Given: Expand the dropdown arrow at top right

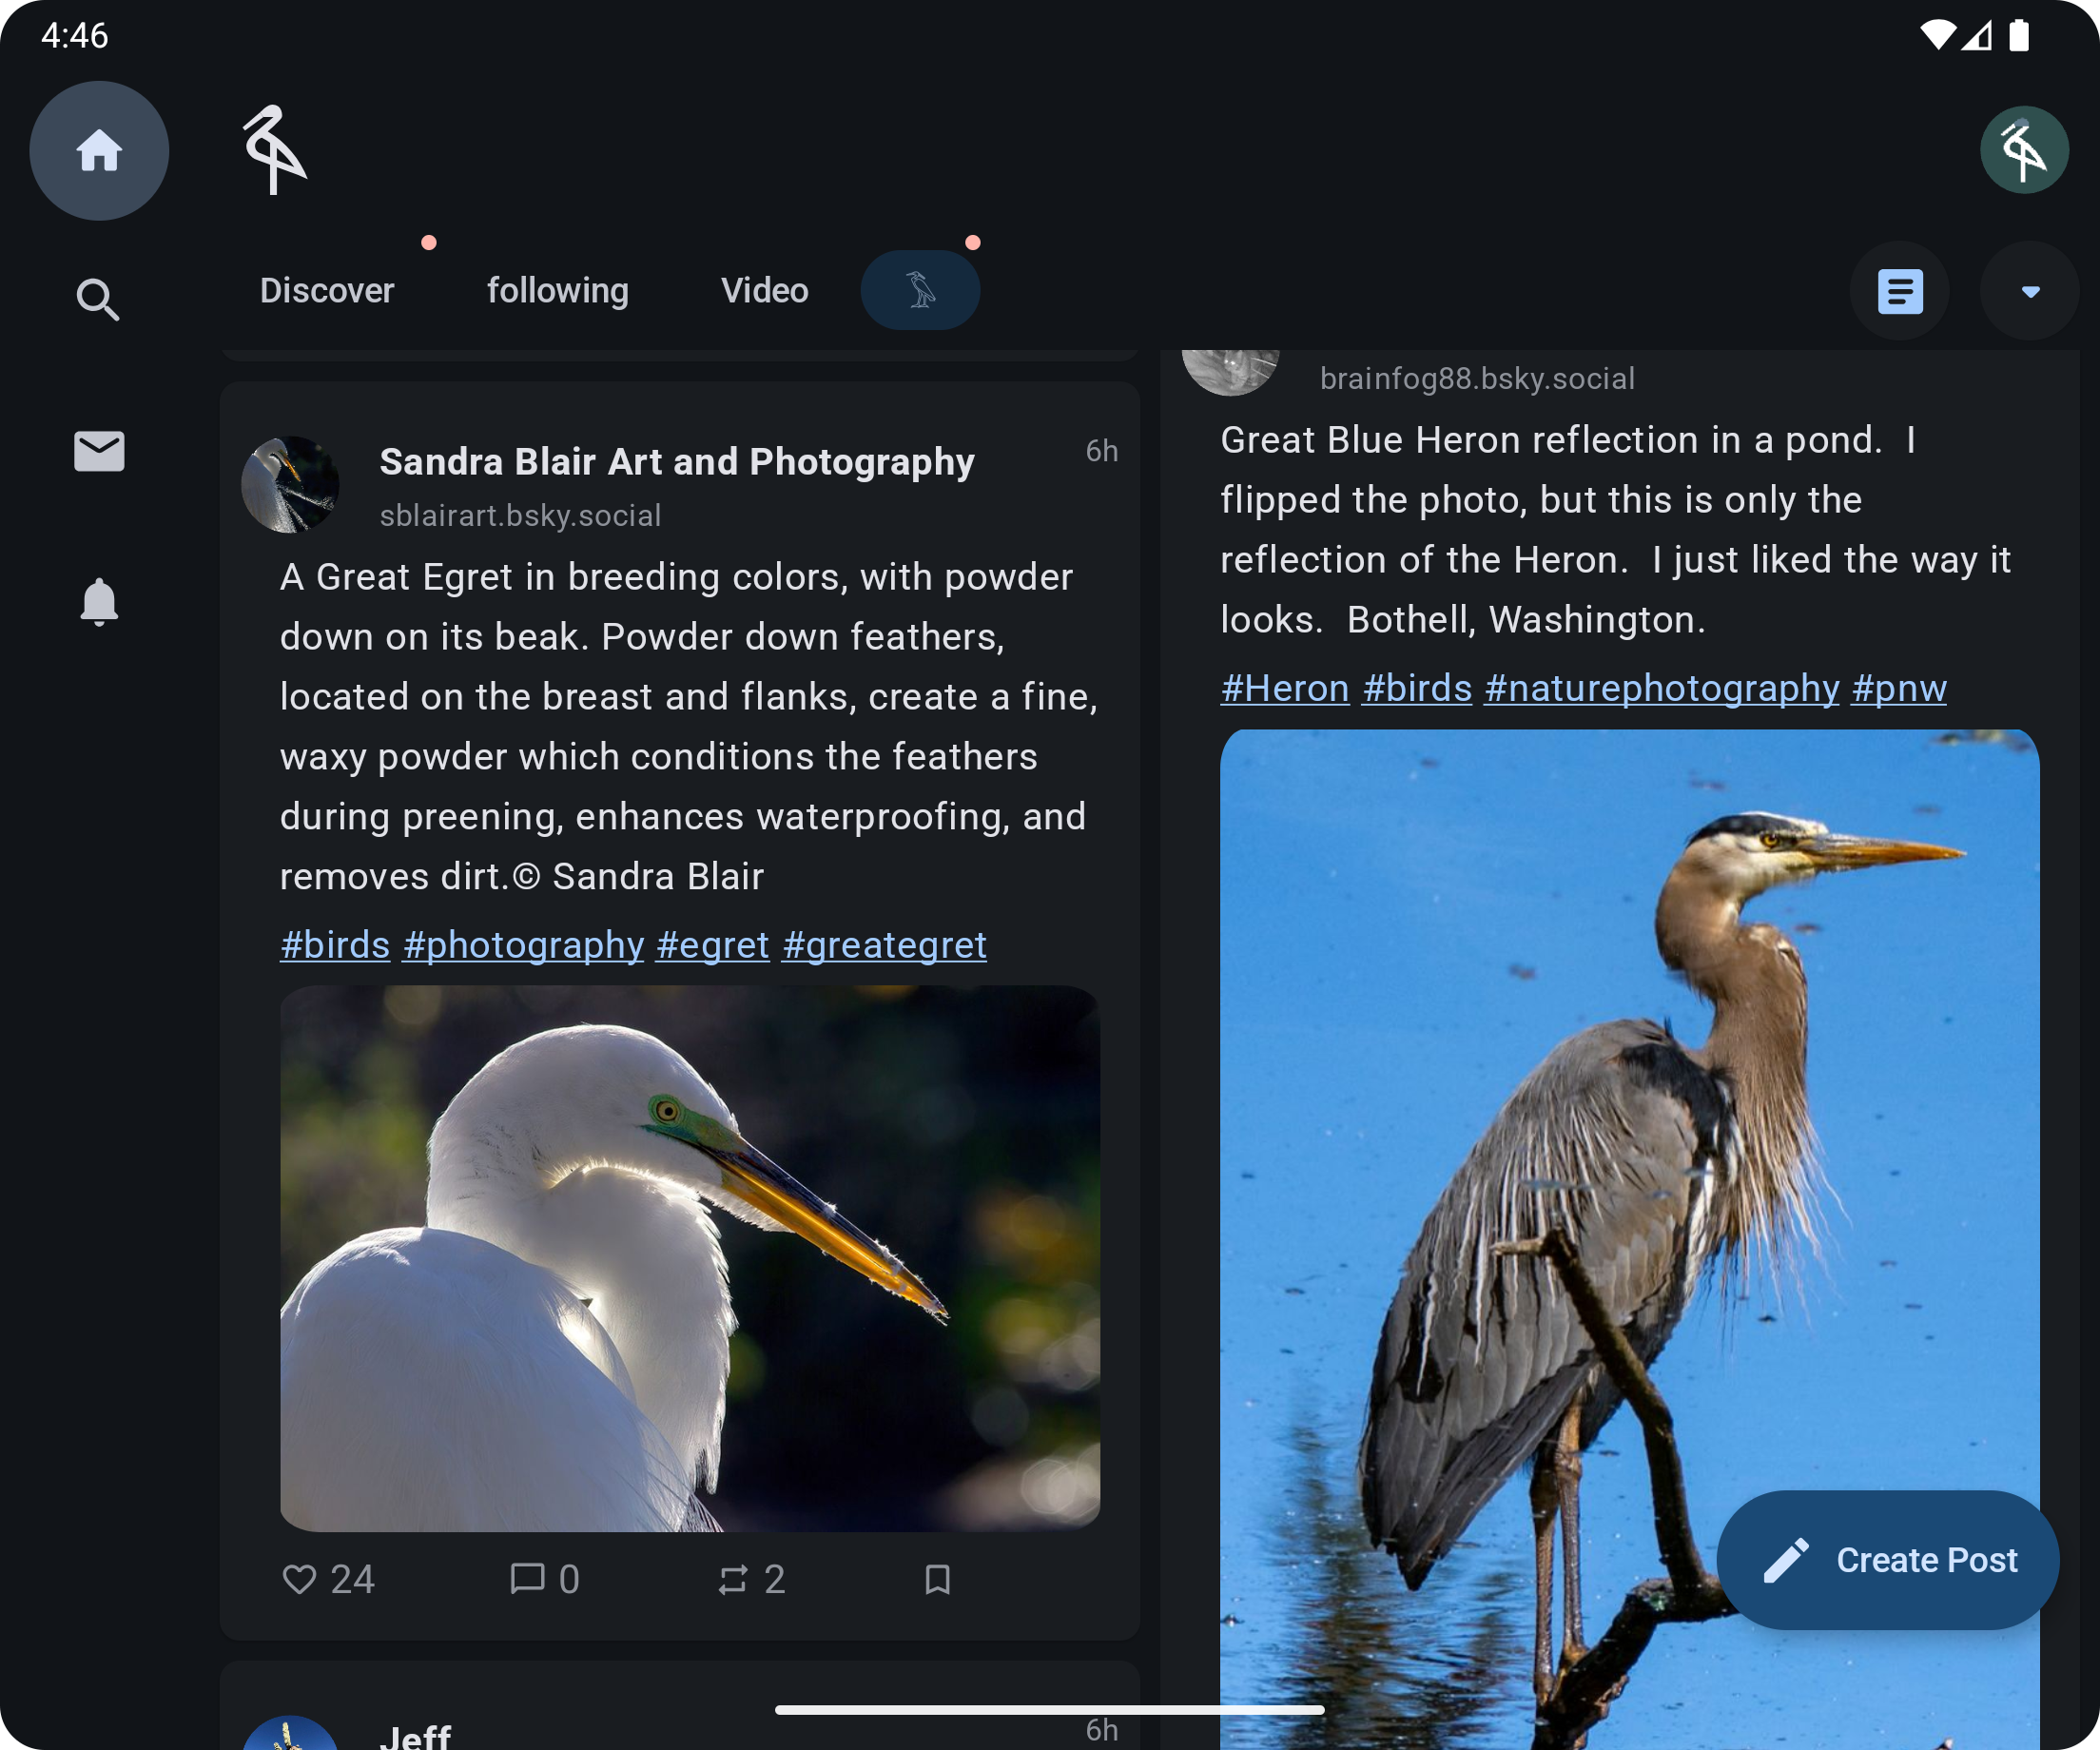Looking at the screenshot, I should coord(2029,291).
